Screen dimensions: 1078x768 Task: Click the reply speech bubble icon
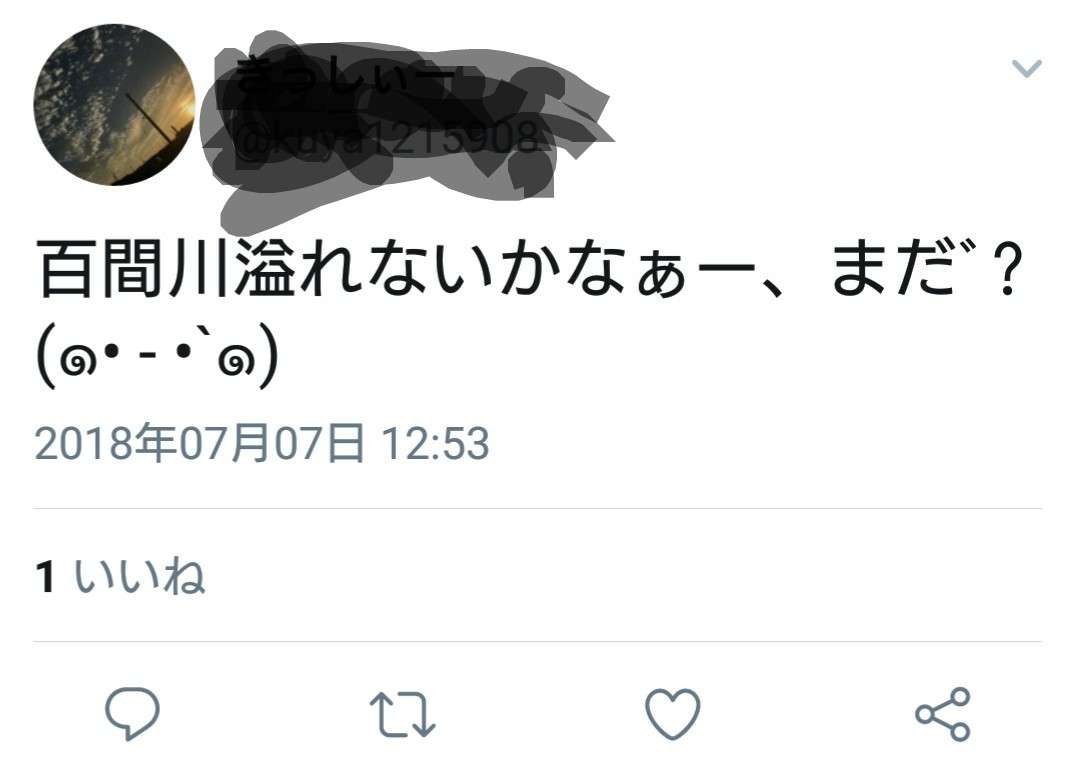[x=132, y=713]
